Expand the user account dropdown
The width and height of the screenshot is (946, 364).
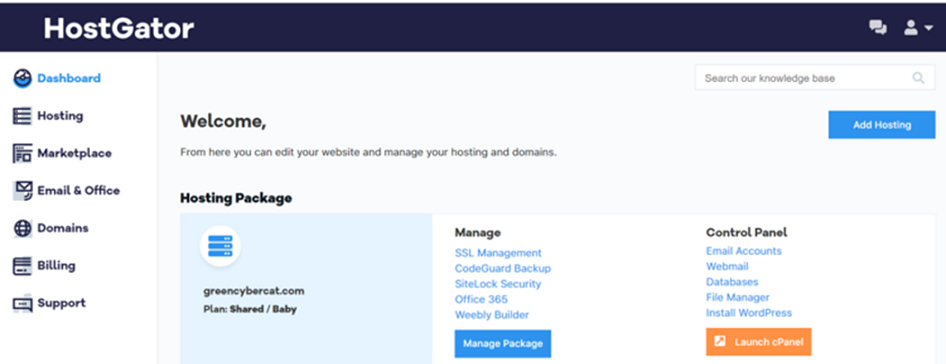pyautogui.click(x=918, y=27)
